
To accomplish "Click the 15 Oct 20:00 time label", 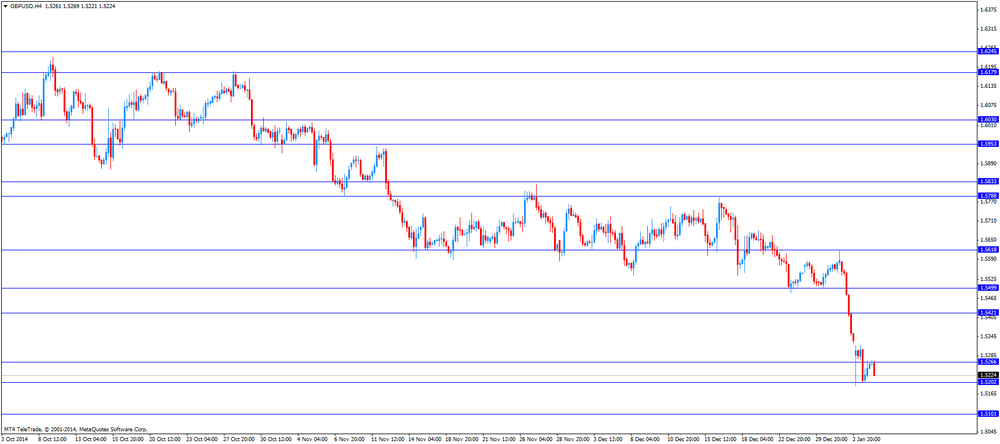I will tap(128, 440).
